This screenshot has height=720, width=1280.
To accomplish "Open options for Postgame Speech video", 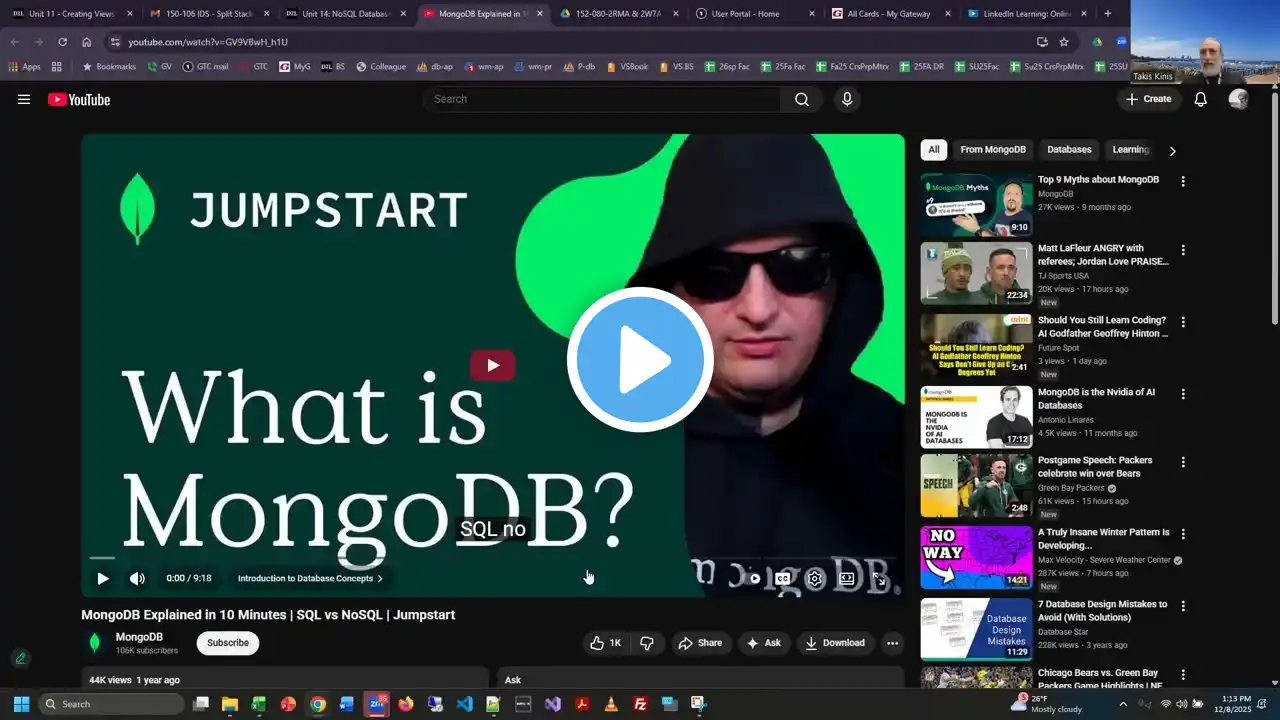I will point(1183,462).
